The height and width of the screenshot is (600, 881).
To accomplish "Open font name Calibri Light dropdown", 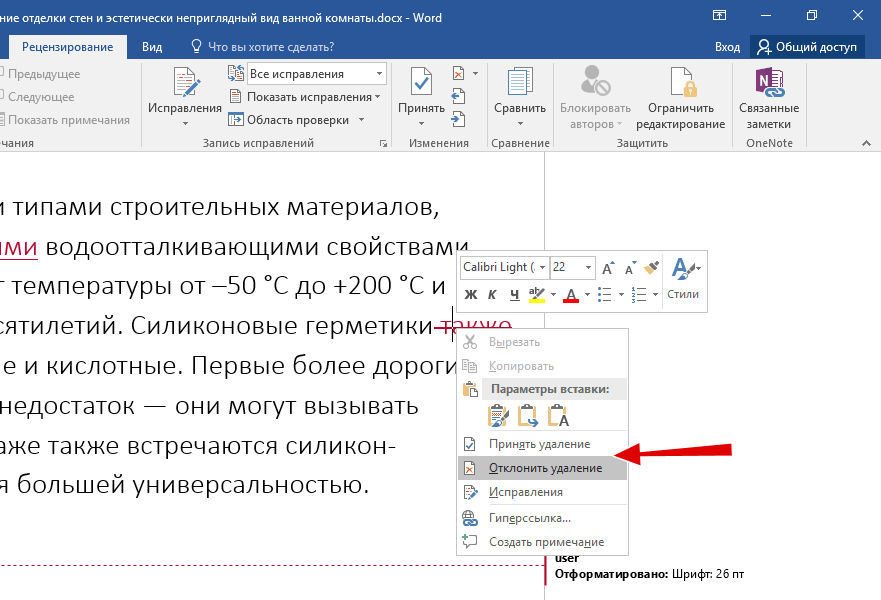I will [543, 267].
